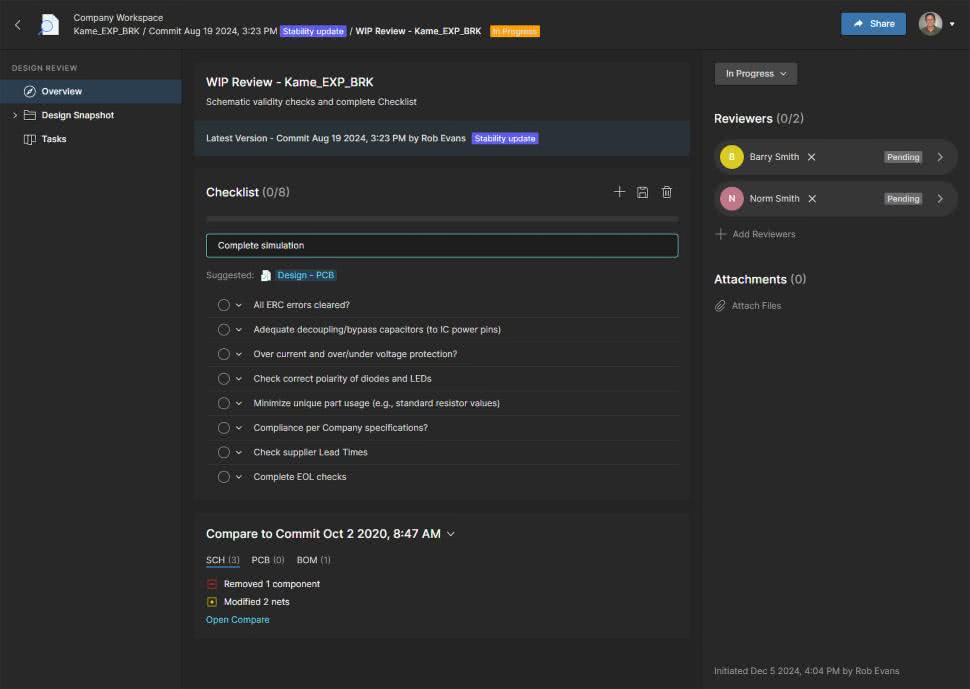Check off 'All ERC errors cleared?' item

(x=224, y=305)
